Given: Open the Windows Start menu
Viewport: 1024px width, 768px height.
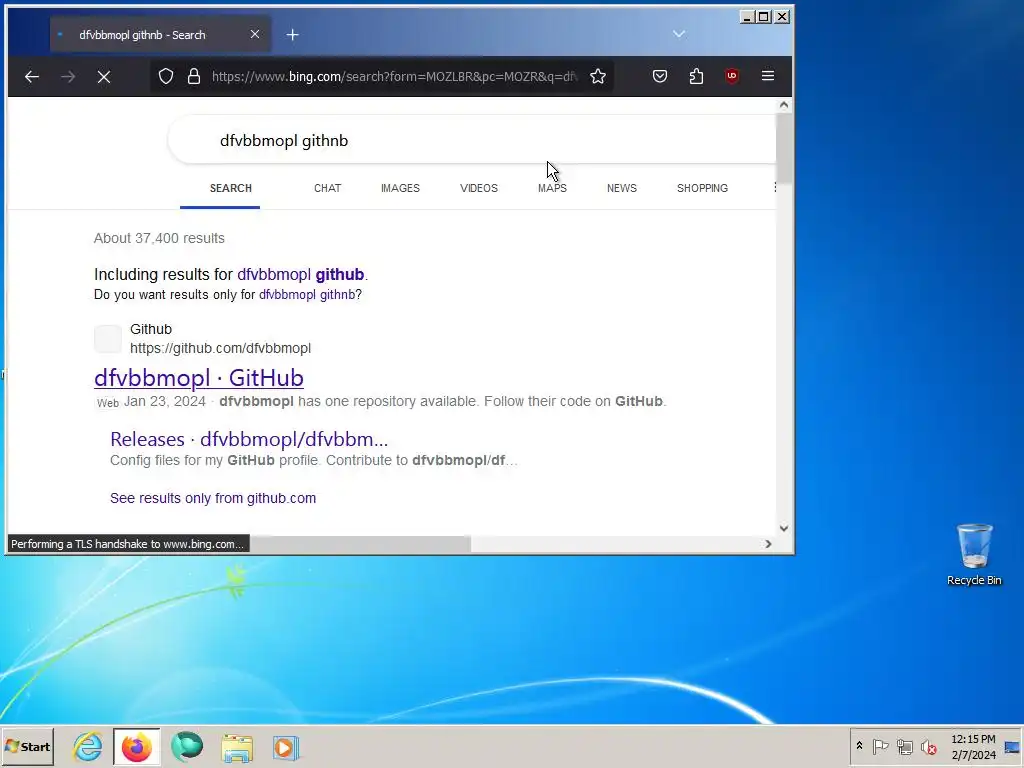Looking at the screenshot, I should coord(27,746).
